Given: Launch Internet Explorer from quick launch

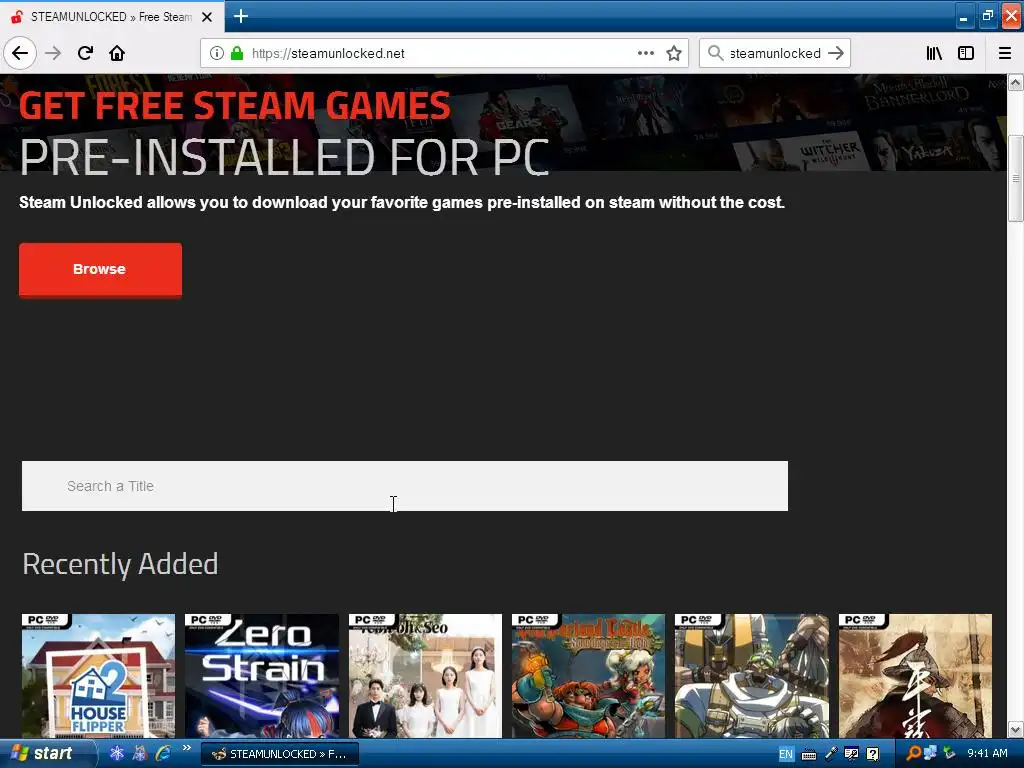Looking at the screenshot, I should pyautogui.click(x=163, y=754).
